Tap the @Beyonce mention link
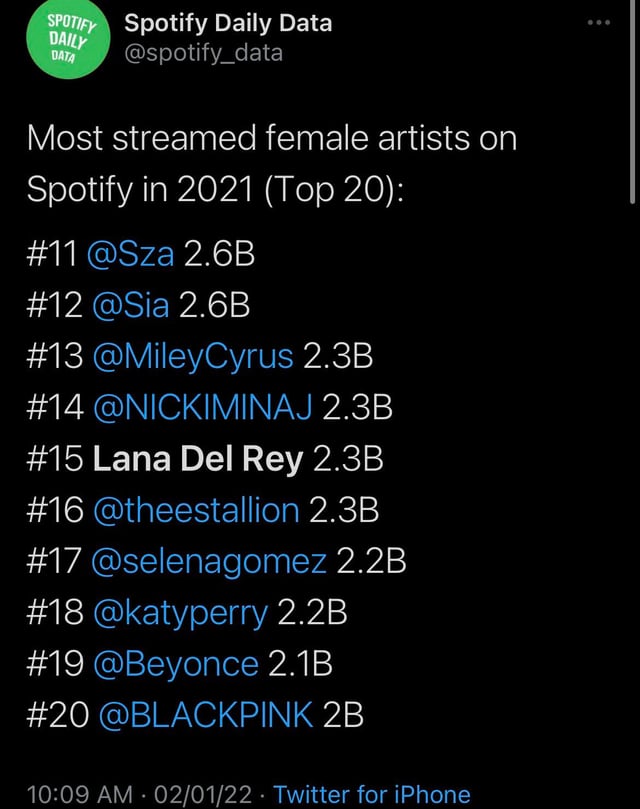Screen dimensions: 640x809 tap(176, 664)
